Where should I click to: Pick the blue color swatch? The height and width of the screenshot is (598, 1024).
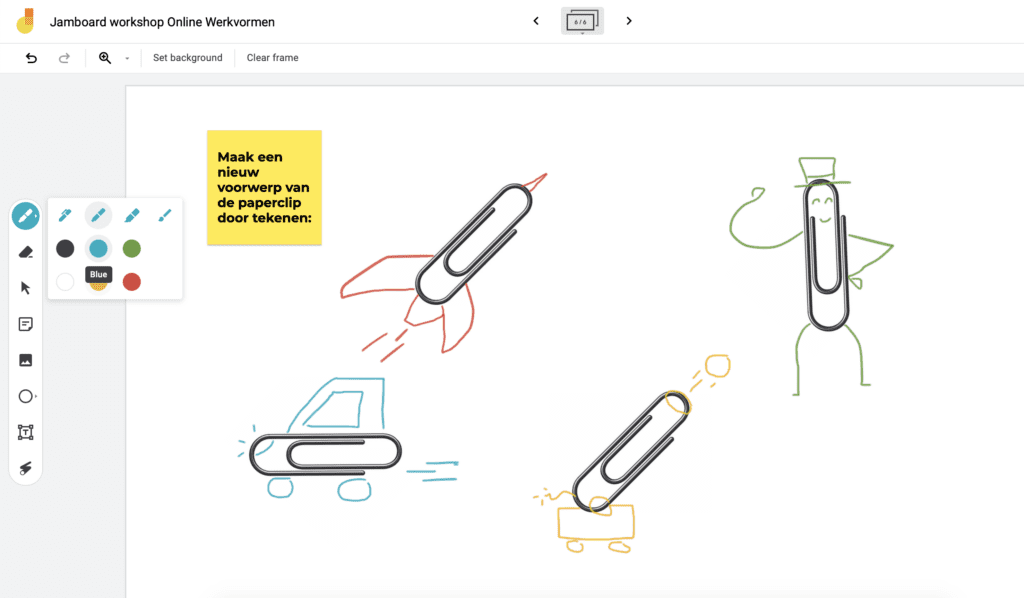pyautogui.click(x=99, y=249)
